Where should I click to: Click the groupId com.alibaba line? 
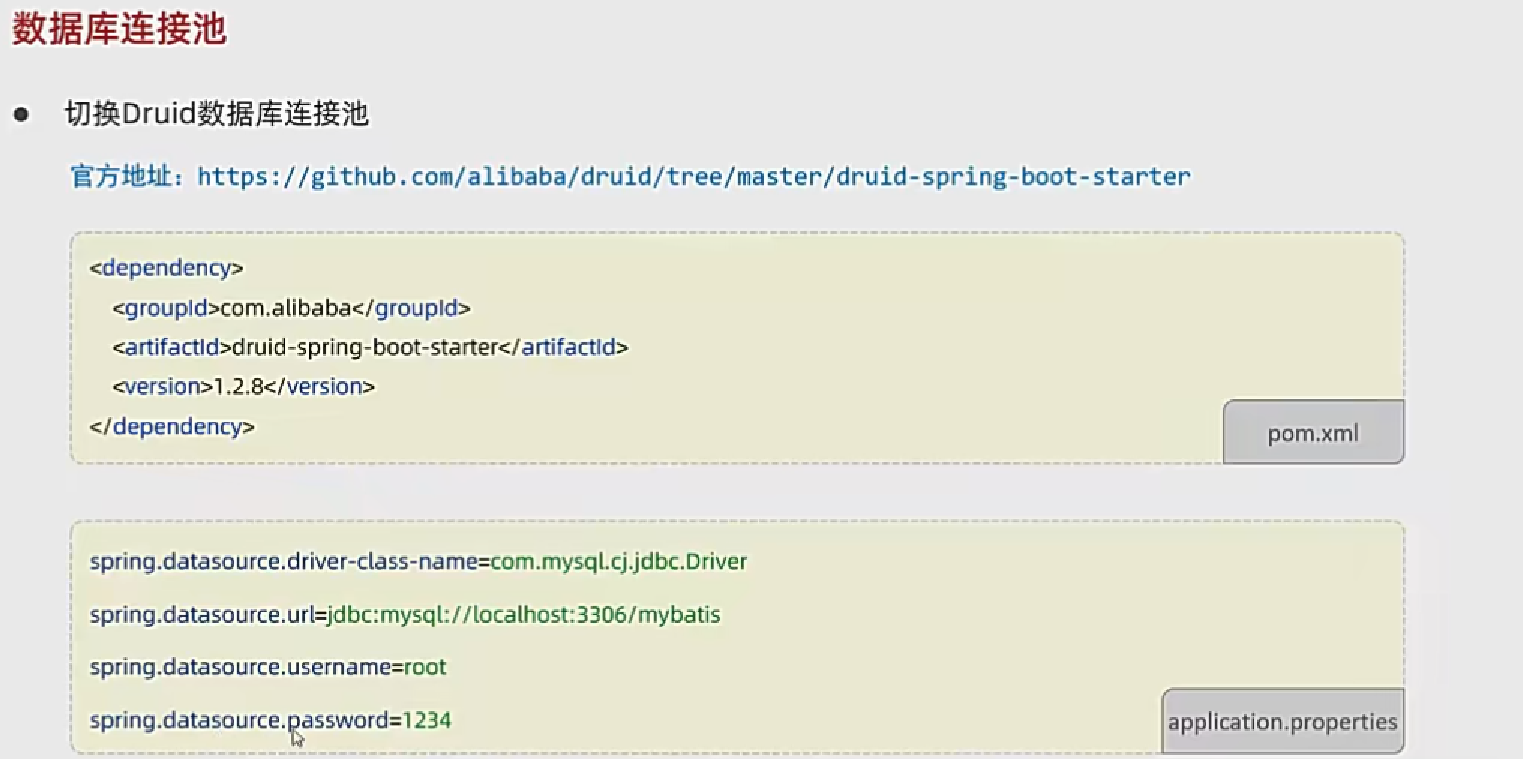[x=291, y=308]
